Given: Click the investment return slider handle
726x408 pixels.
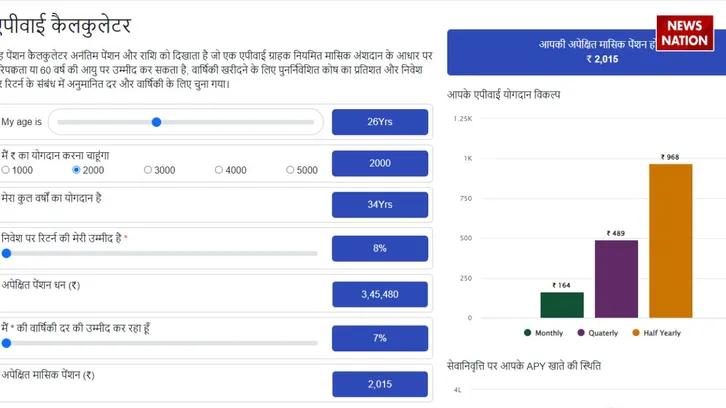Looking at the screenshot, I should [5, 253].
